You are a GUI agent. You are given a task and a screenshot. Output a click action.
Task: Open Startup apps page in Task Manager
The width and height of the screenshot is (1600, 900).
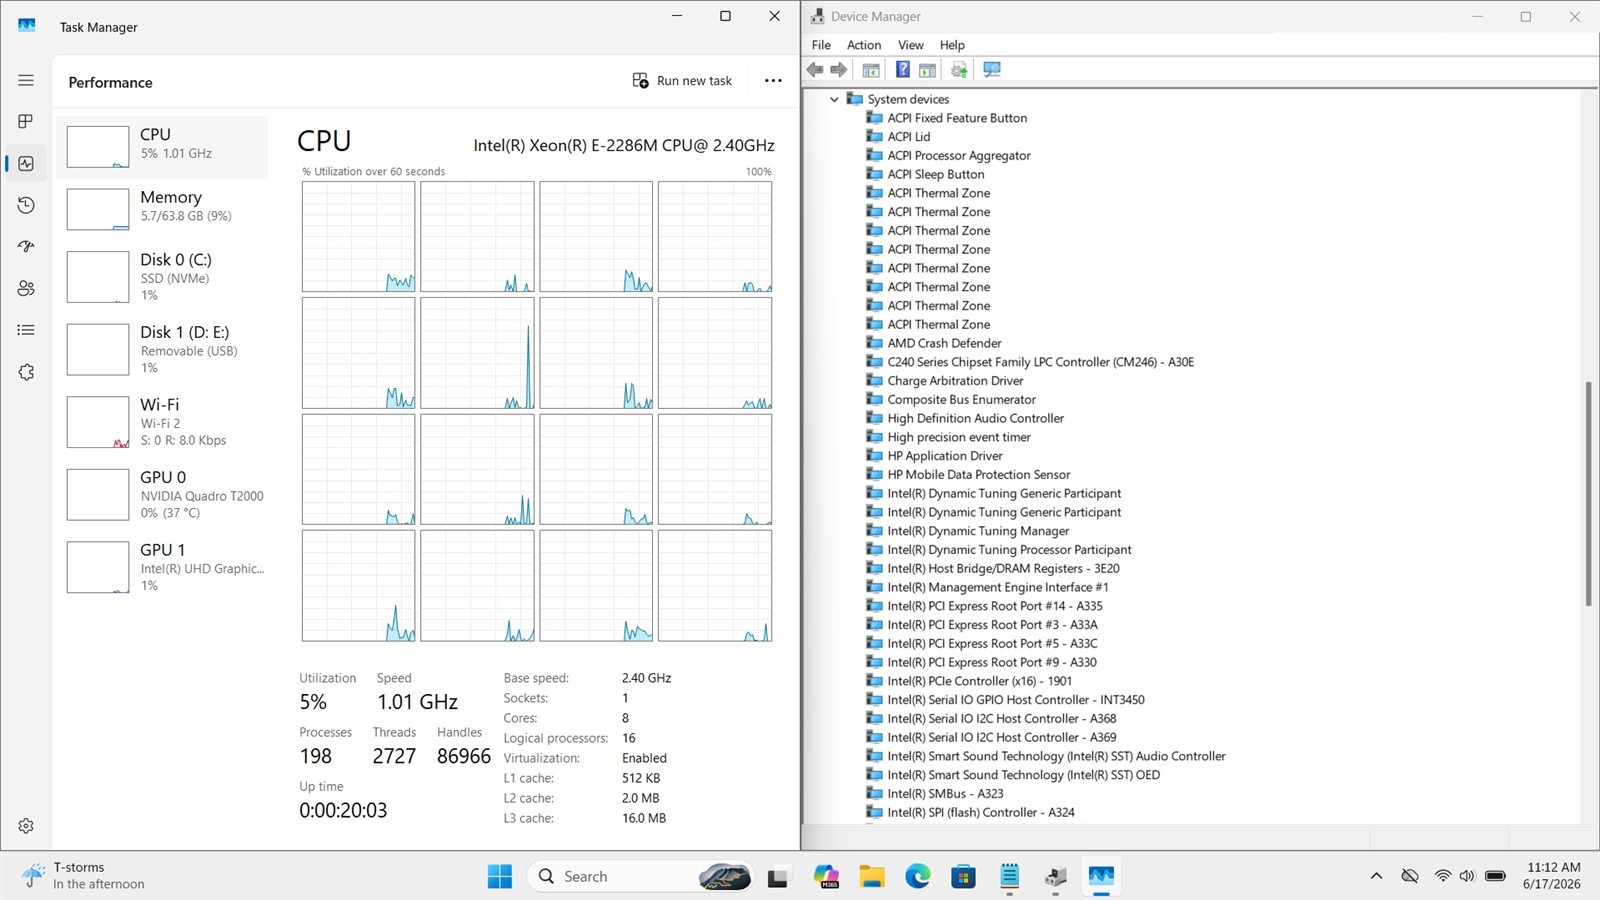click(x=26, y=246)
